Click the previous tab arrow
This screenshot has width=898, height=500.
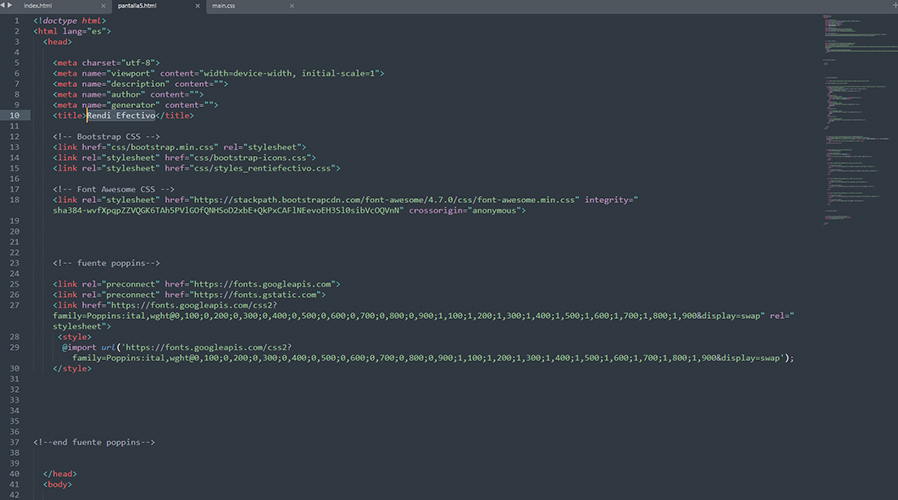[5, 5]
